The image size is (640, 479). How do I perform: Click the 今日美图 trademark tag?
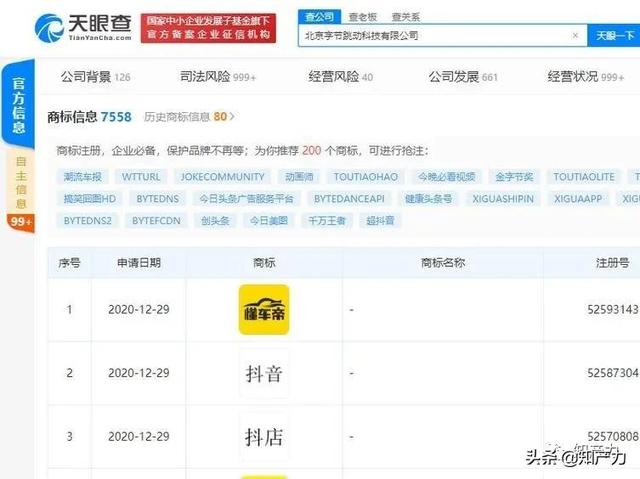(x=269, y=221)
